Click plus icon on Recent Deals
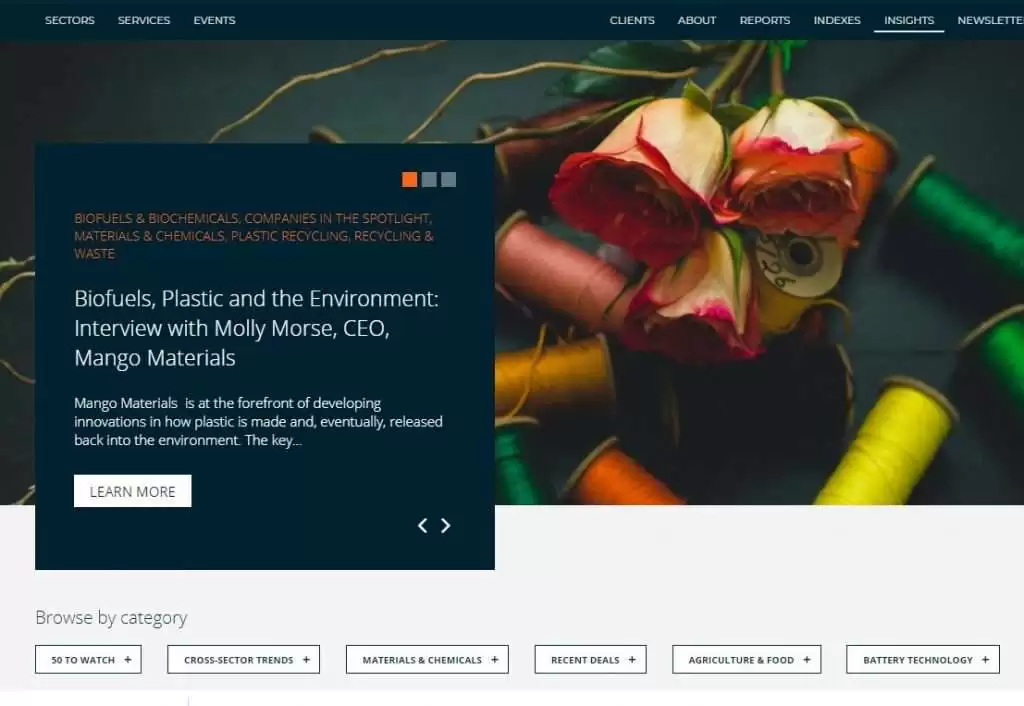 pyautogui.click(x=631, y=660)
